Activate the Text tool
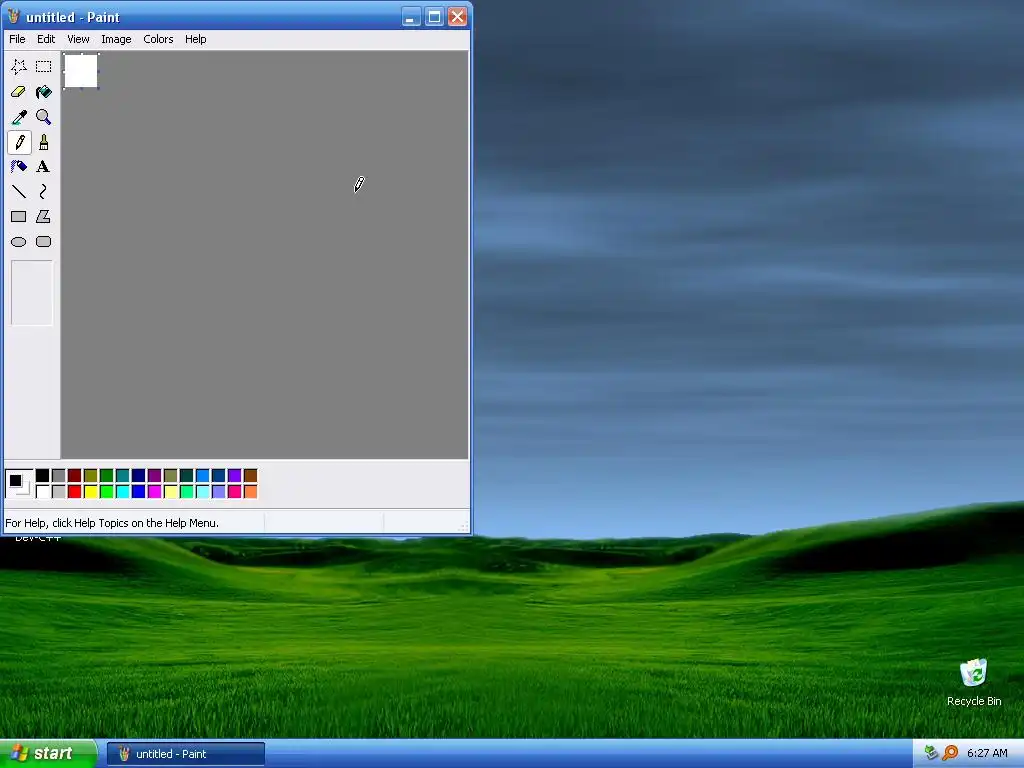 (43, 167)
